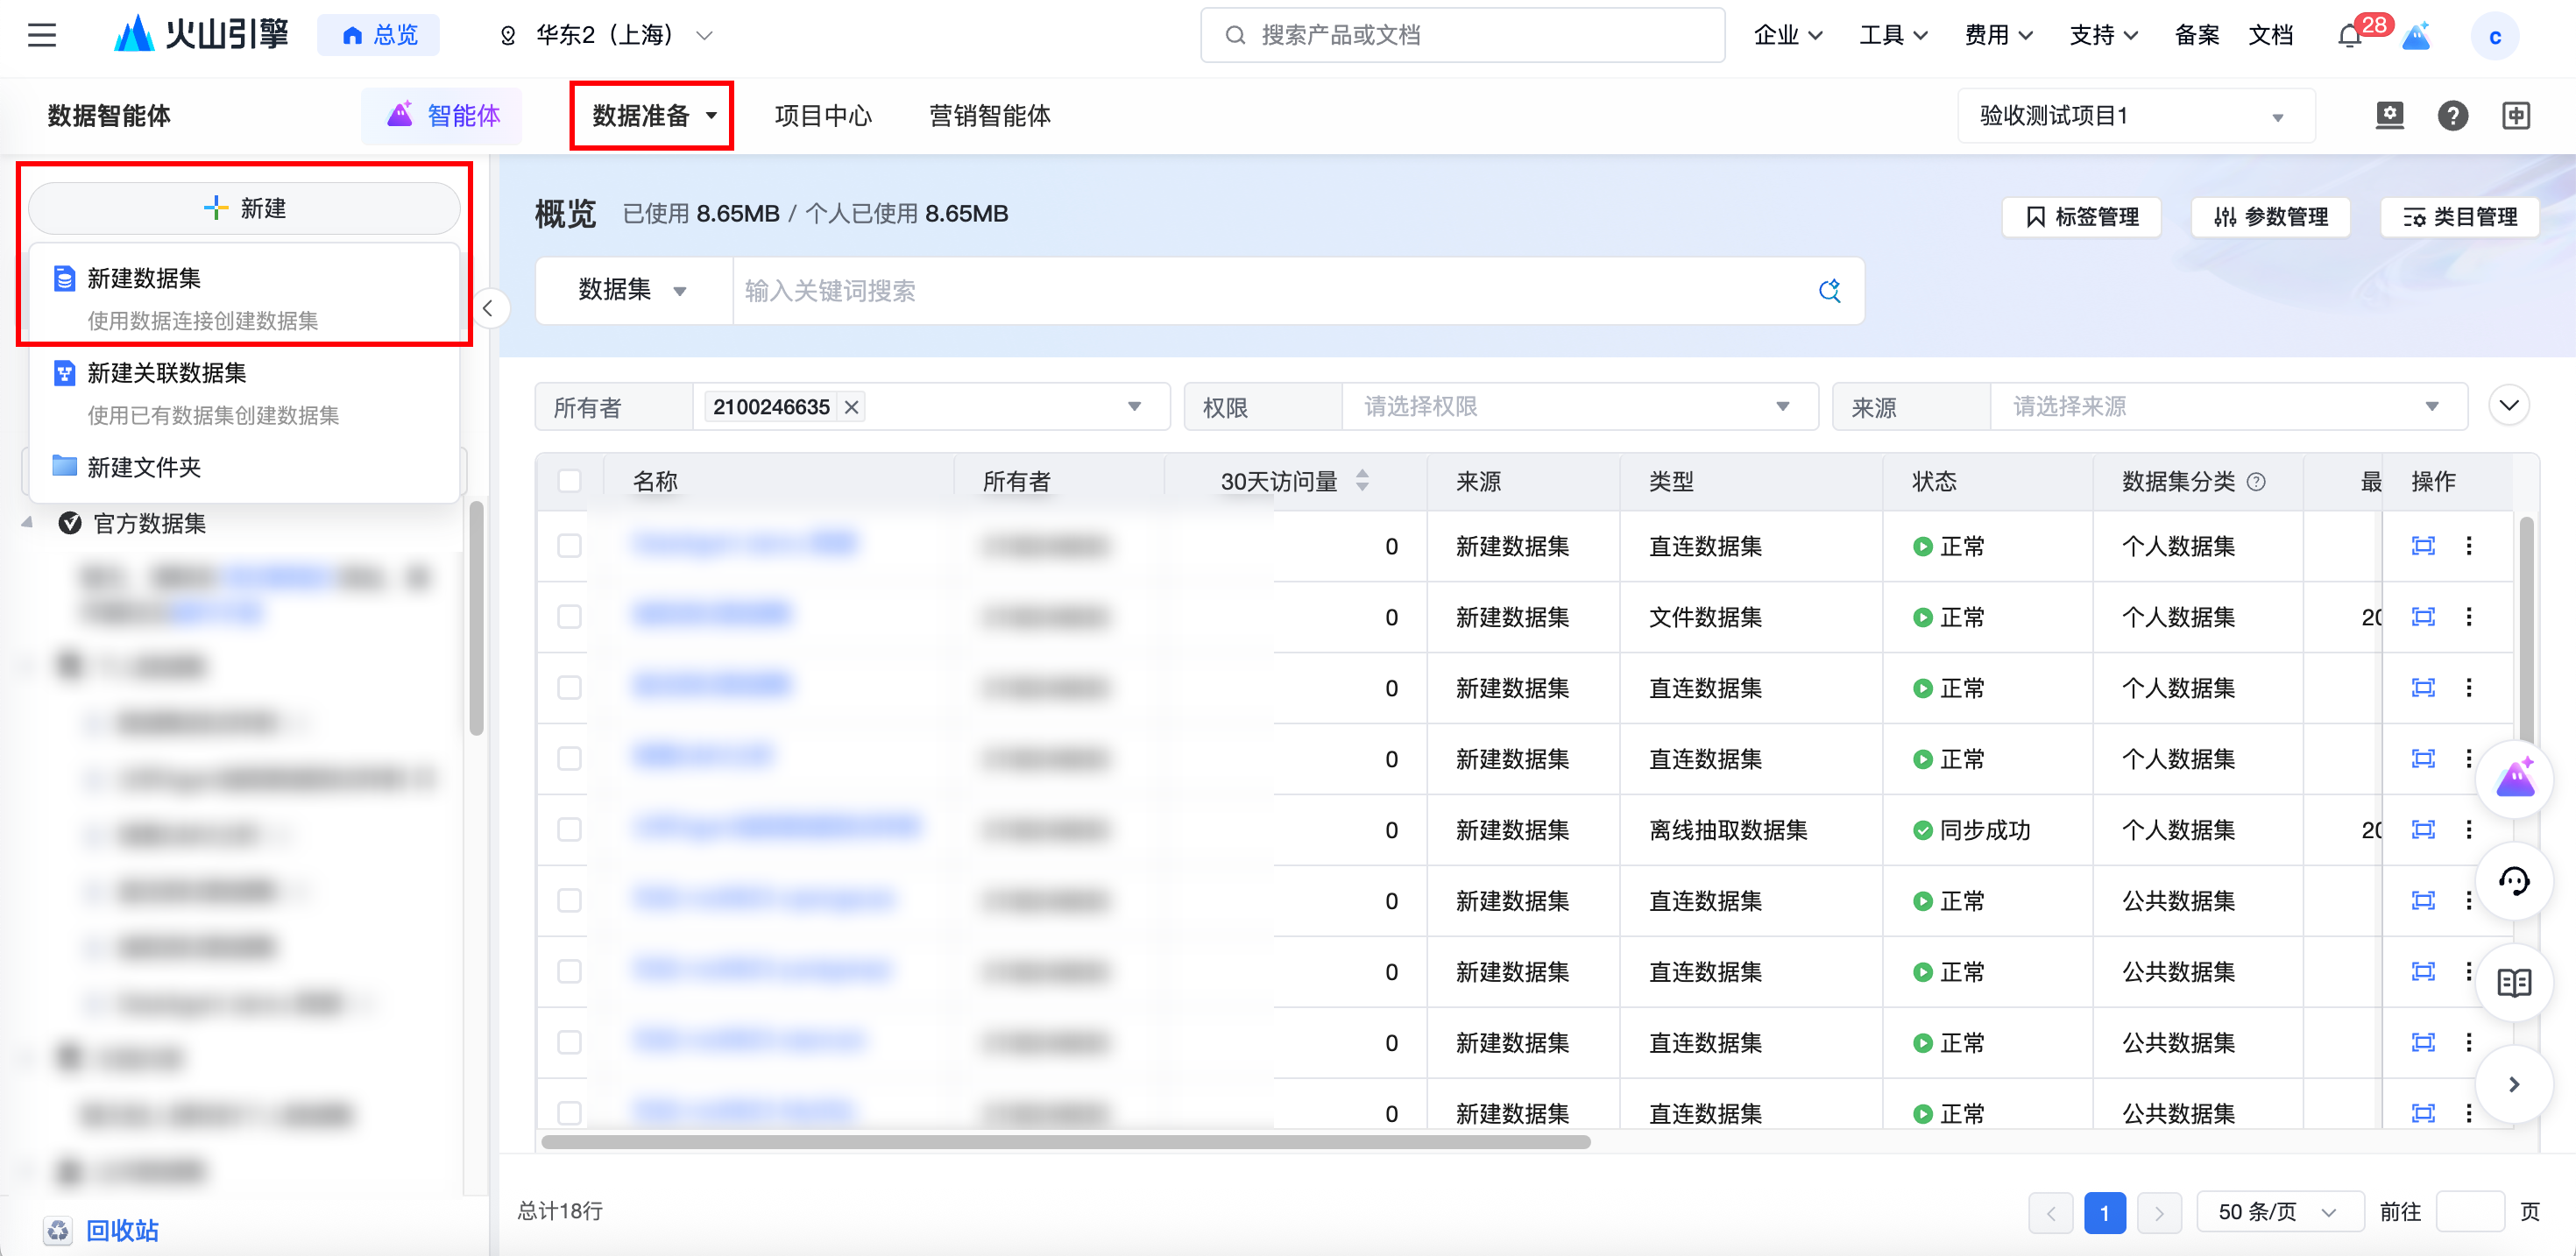The image size is (2576, 1256).
Task: Open the hamburger navigation menu
Action: [41, 36]
